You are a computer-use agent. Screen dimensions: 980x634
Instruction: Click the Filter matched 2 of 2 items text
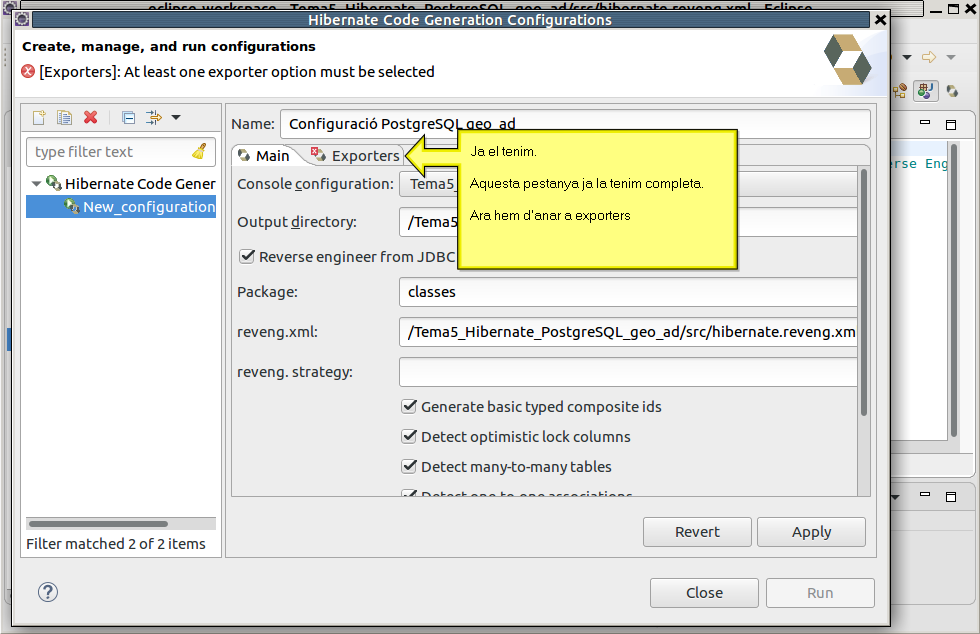[x=116, y=544]
